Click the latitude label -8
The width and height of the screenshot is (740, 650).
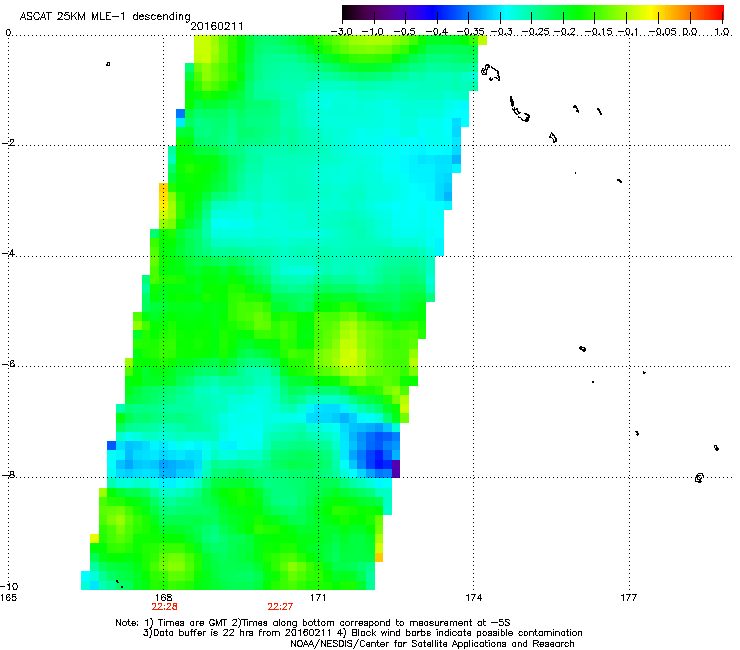coord(8,474)
